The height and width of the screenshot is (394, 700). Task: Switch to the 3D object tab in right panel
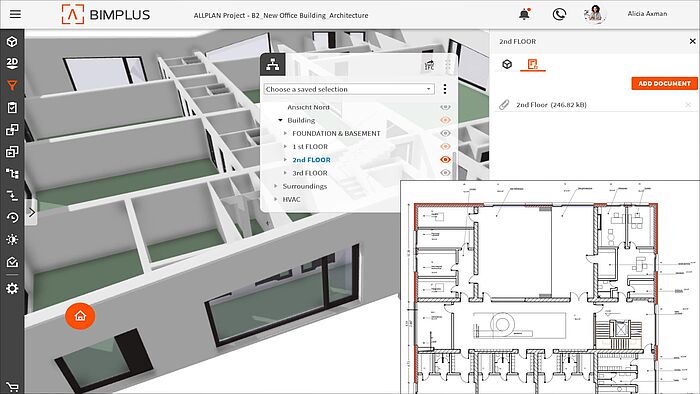point(507,64)
